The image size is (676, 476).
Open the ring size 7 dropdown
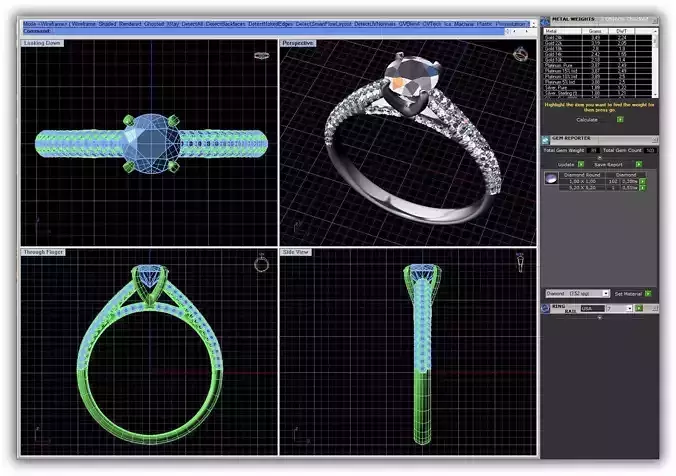click(x=629, y=308)
